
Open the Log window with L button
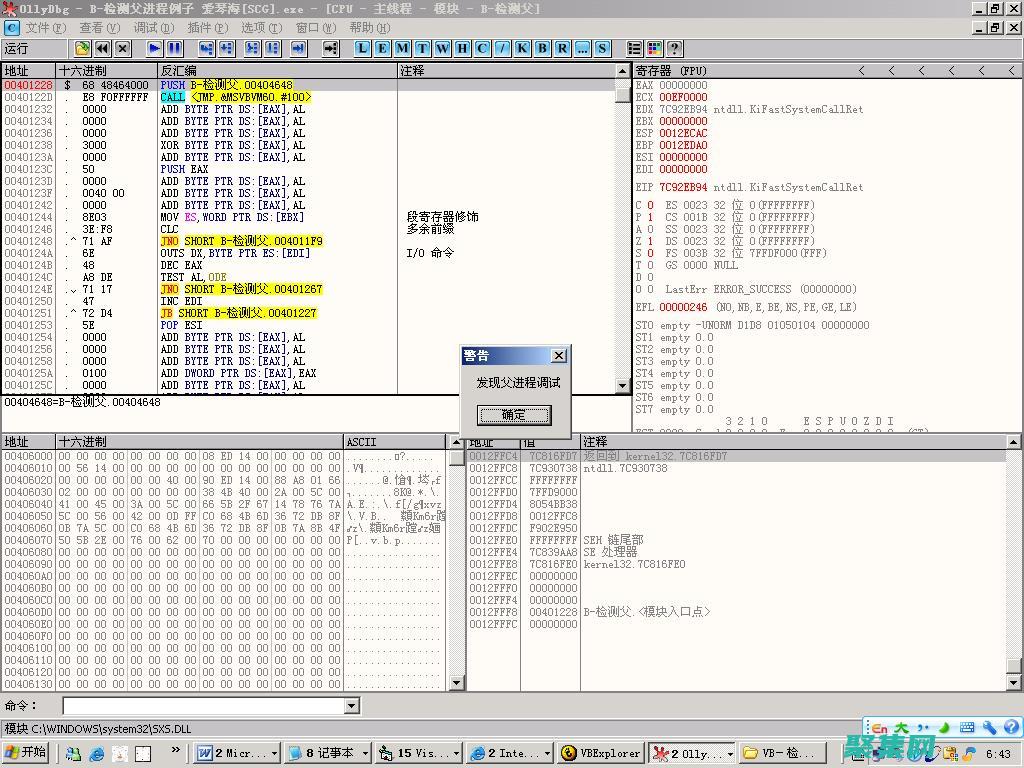coord(362,48)
